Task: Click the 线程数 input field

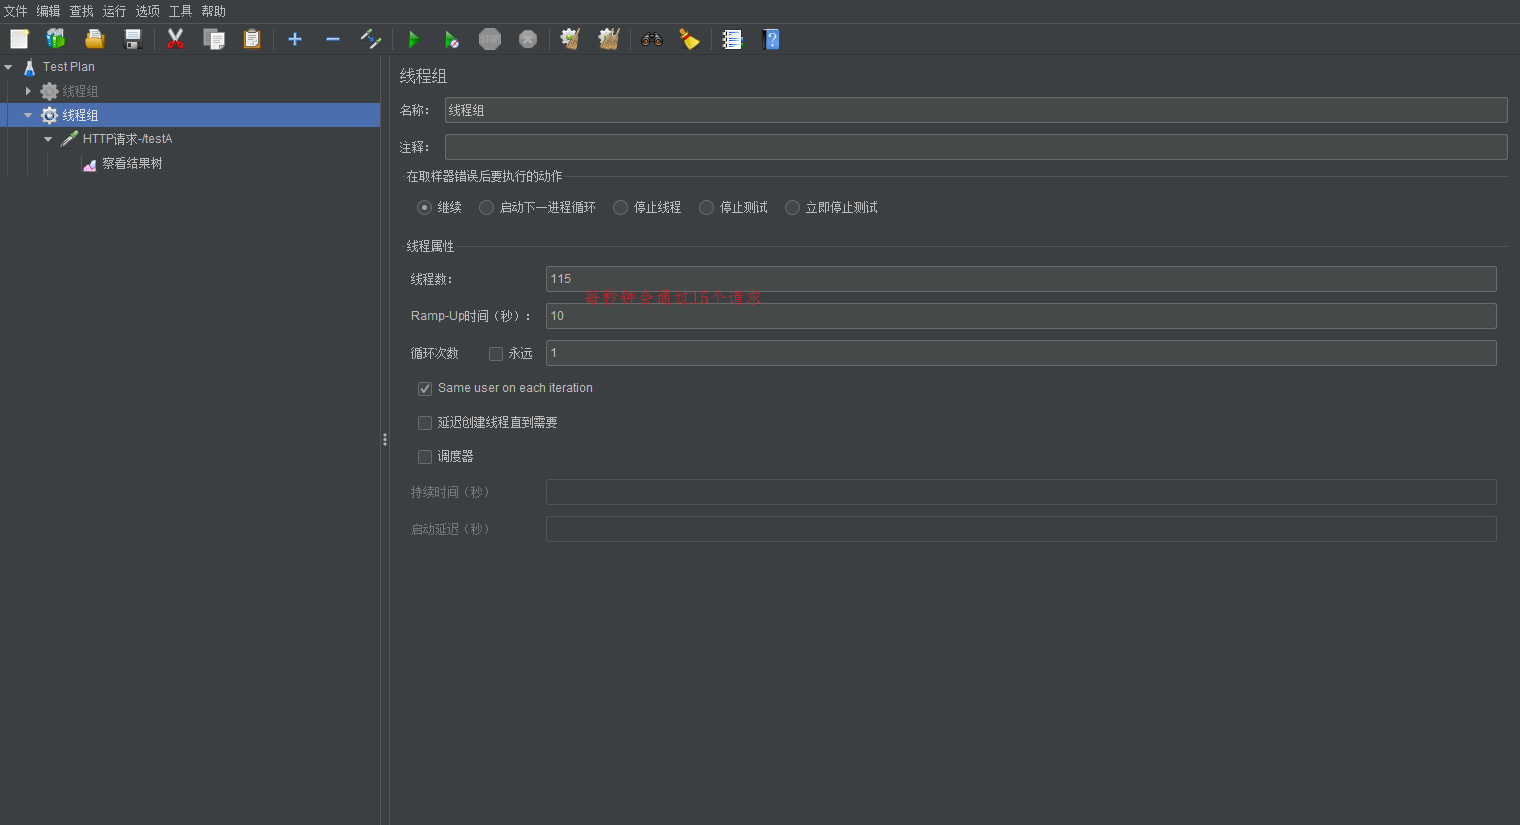Action: (x=1020, y=279)
